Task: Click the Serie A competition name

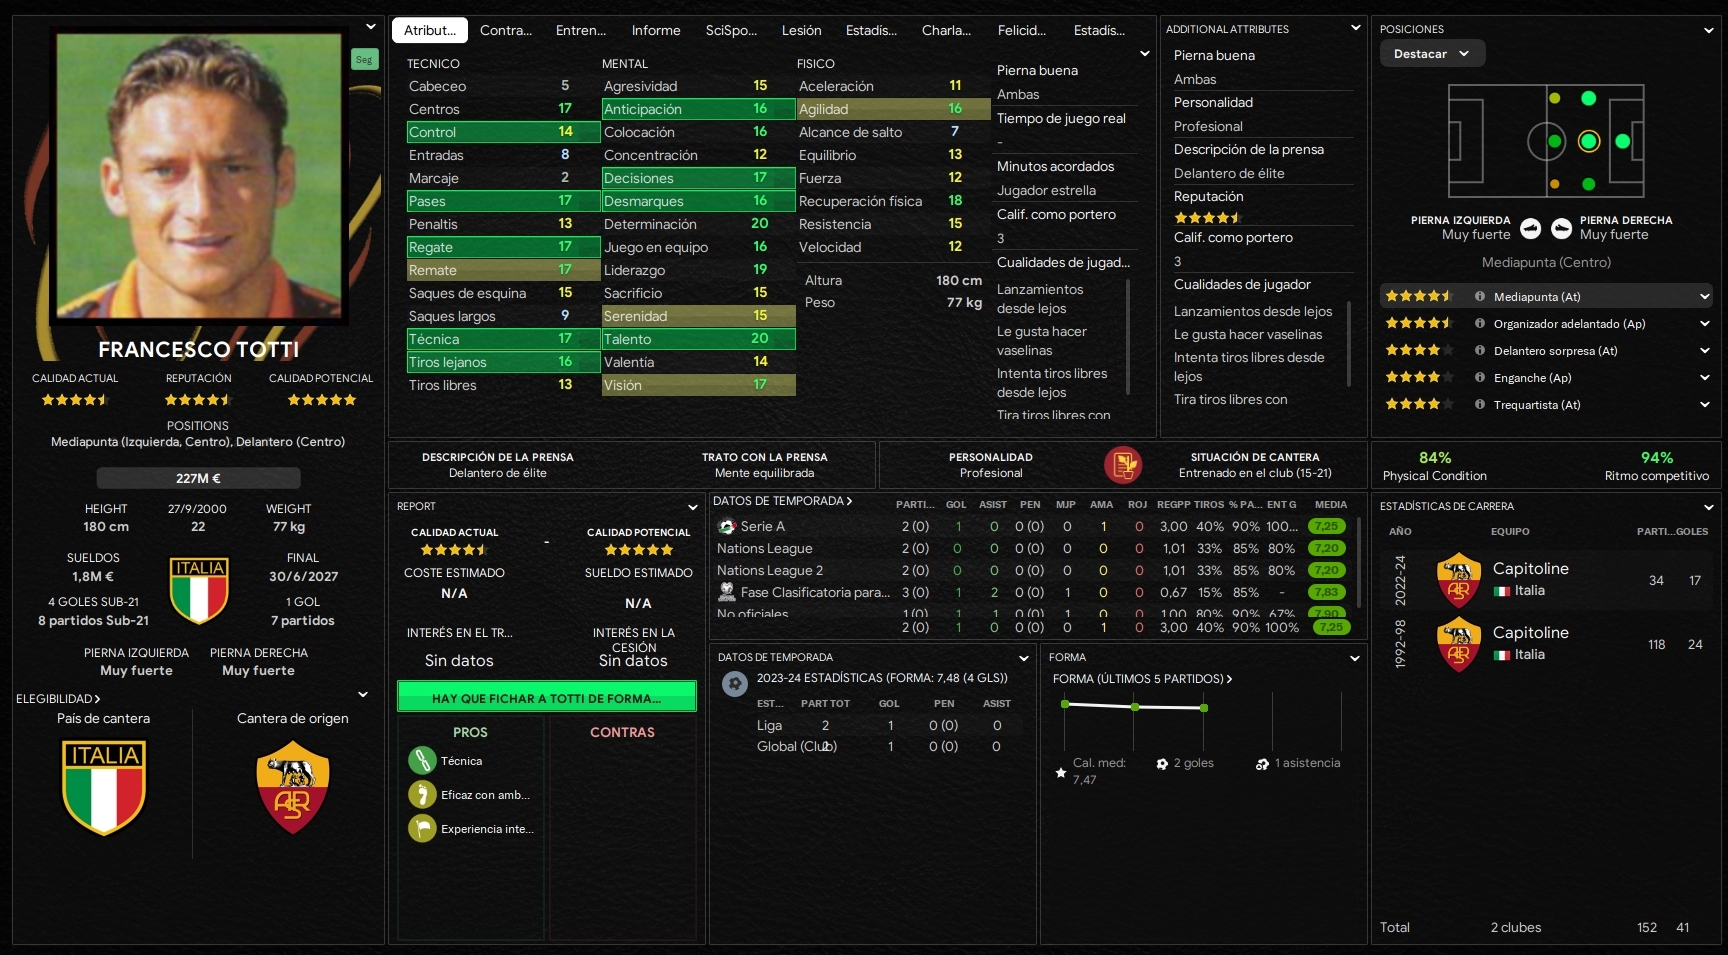Action: [763, 527]
